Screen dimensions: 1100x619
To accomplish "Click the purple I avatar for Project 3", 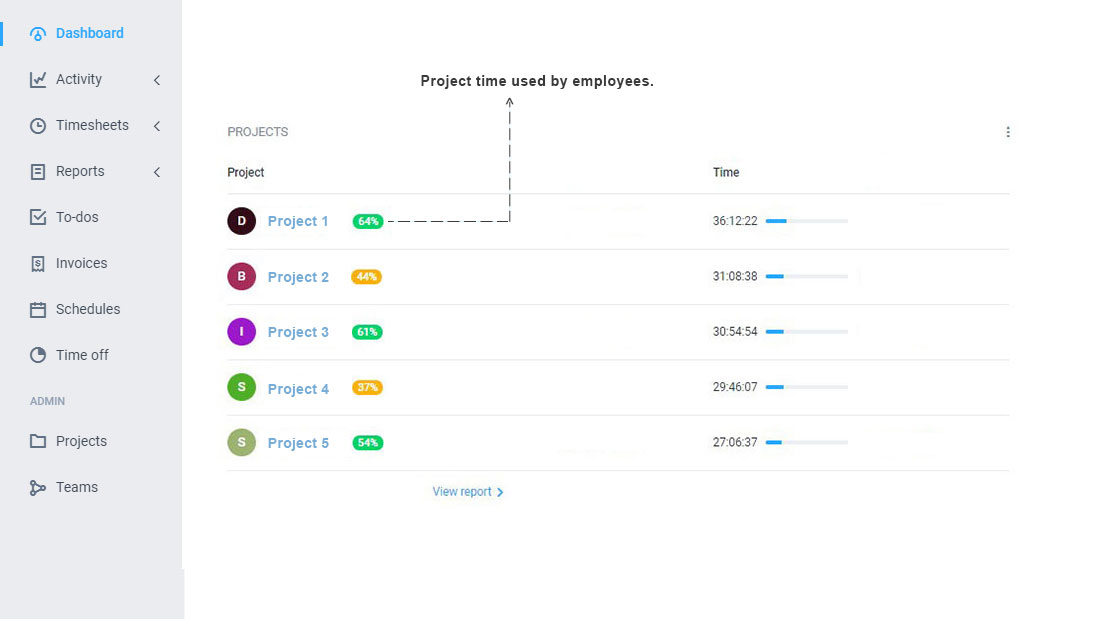I will [x=241, y=331].
